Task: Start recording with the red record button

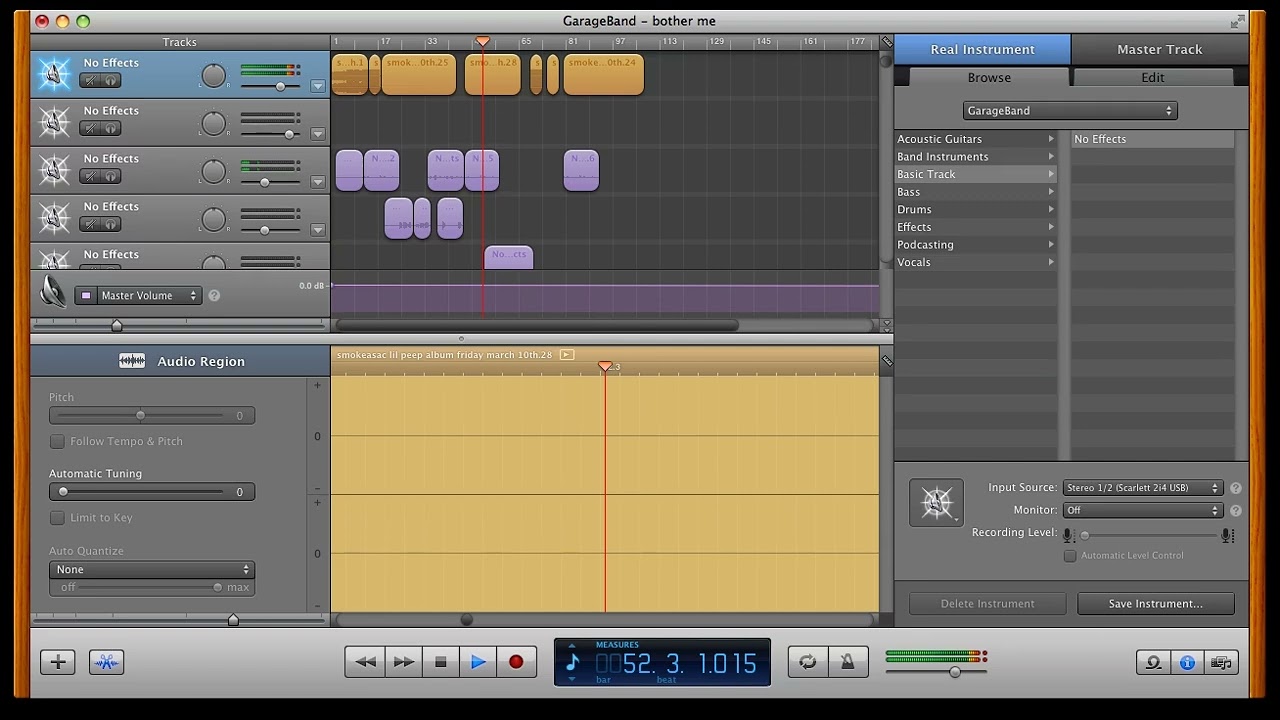Action: pyautogui.click(x=516, y=662)
